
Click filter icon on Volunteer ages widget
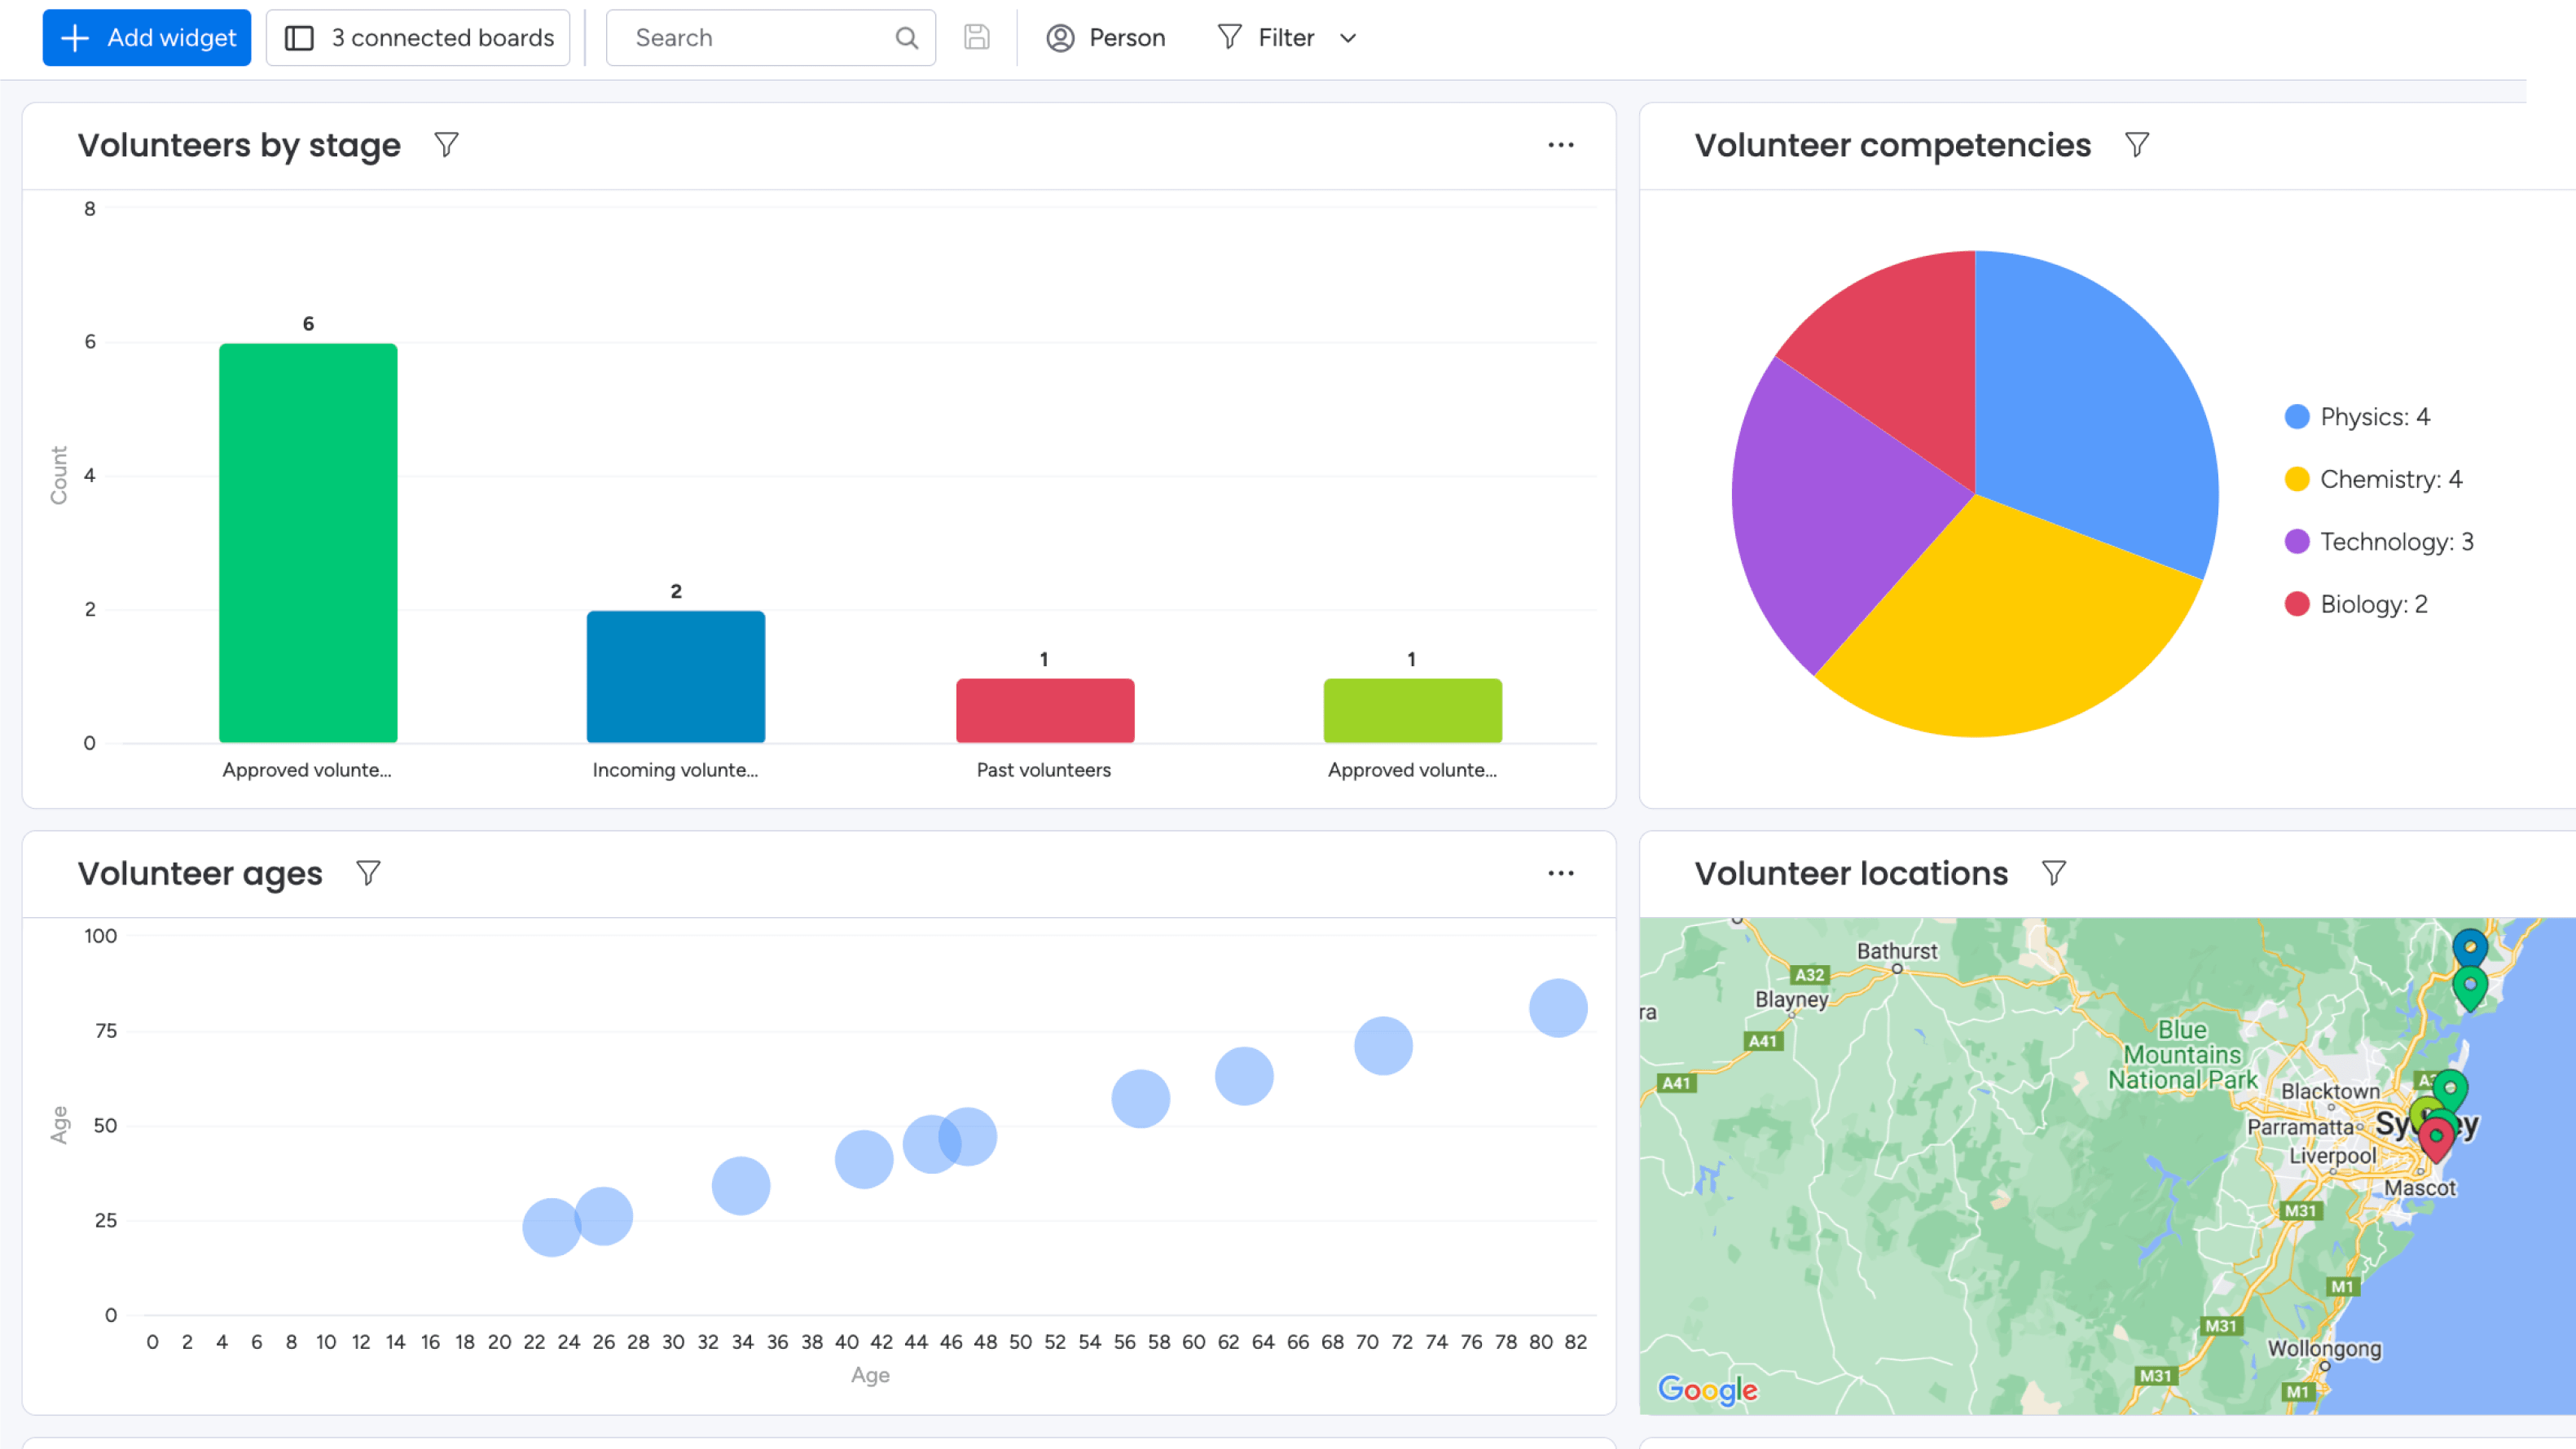coord(368,873)
